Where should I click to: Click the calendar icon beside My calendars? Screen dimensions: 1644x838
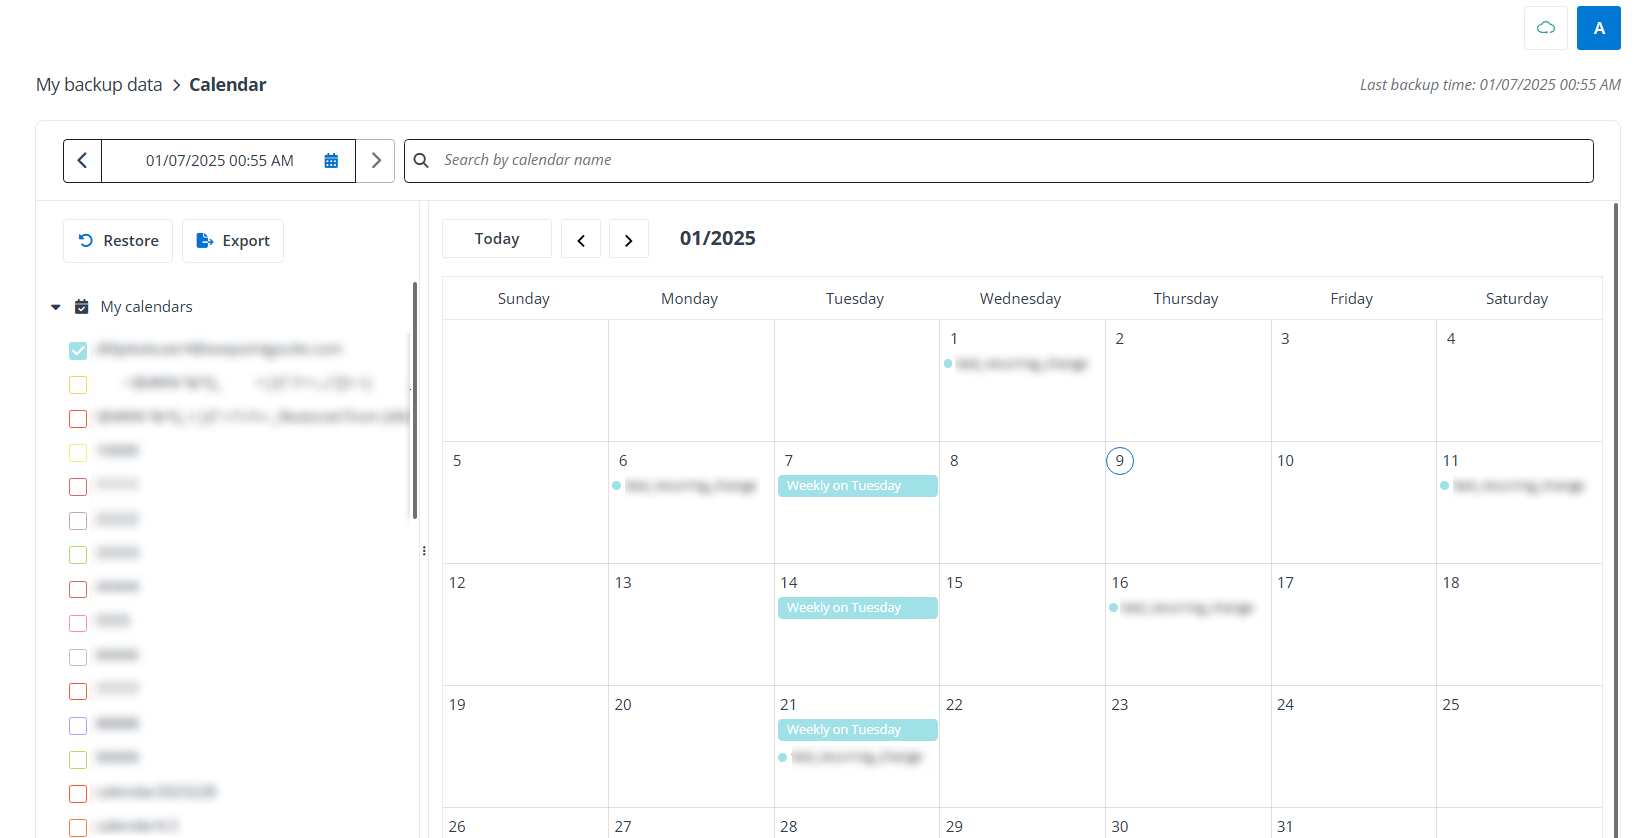(81, 306)
